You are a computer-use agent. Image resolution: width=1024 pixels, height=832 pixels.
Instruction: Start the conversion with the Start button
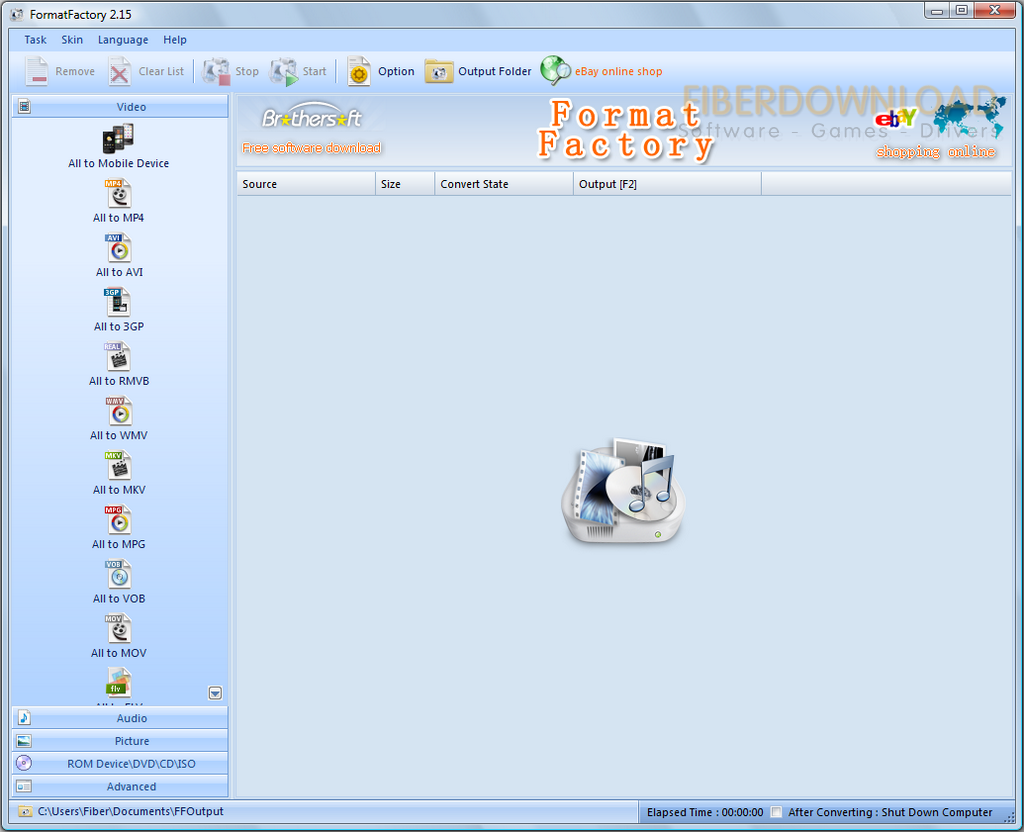(x=298, y=71)
